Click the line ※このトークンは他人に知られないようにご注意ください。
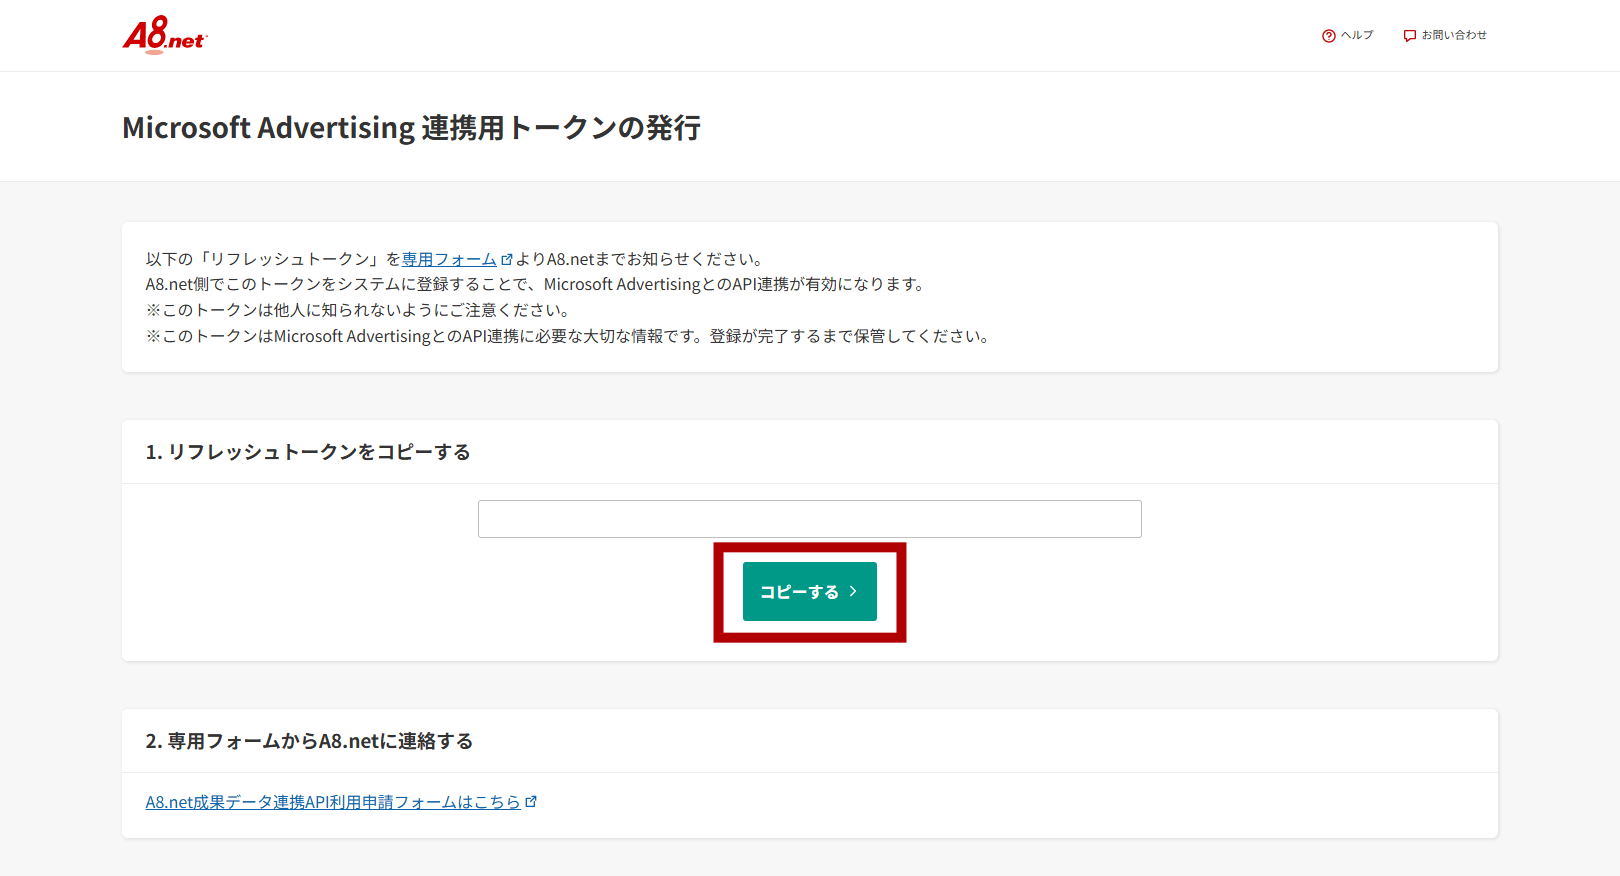The image size is (1620, 876). click(358, 310)
